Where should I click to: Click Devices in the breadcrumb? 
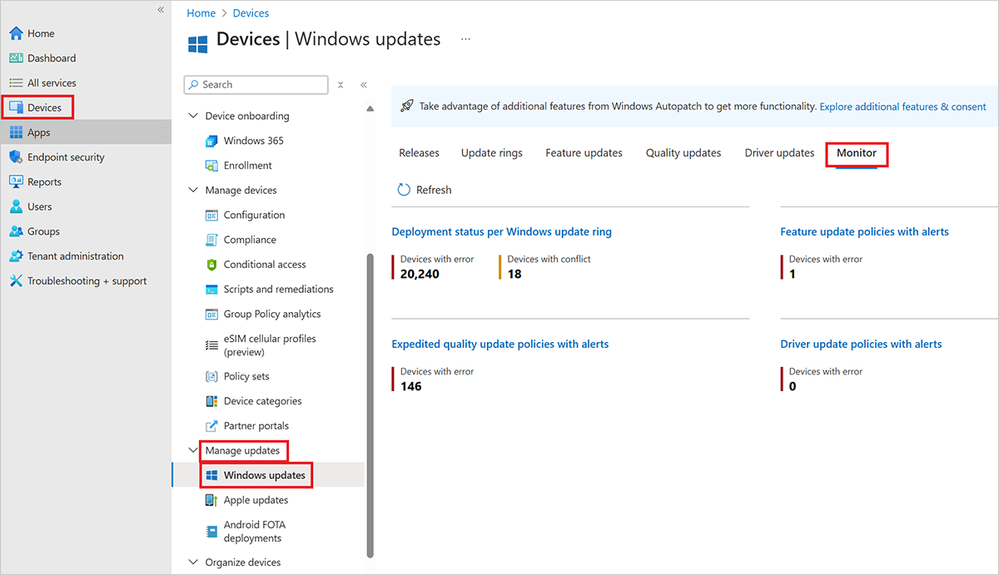[250, 13]
